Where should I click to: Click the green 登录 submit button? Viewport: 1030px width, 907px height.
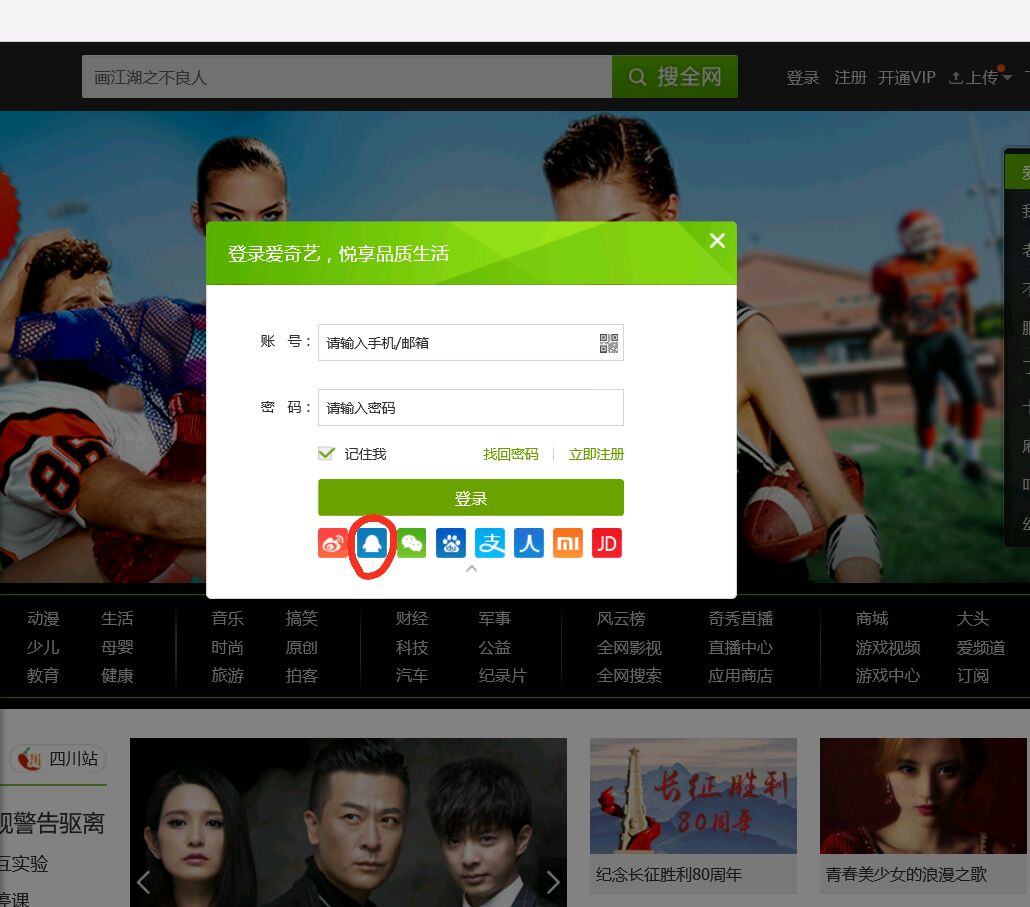470,498
